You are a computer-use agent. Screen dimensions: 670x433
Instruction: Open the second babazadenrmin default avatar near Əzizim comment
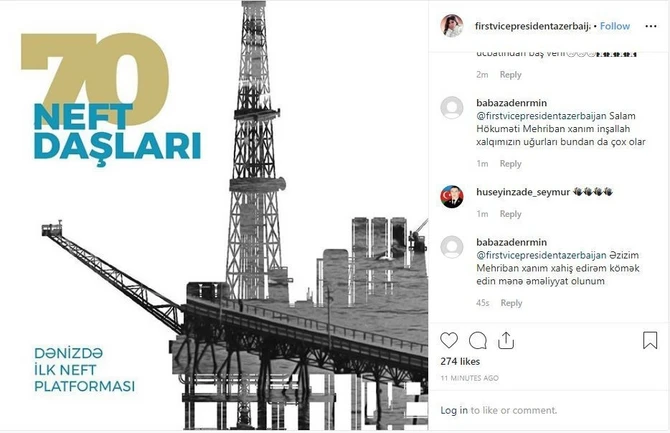click(452, 247)
